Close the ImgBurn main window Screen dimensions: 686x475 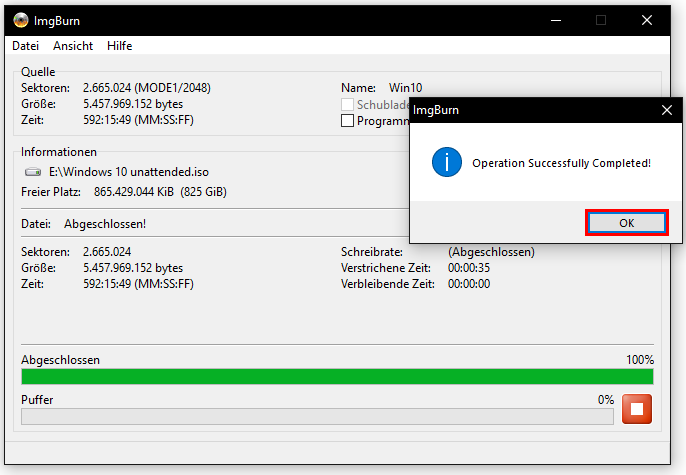(647, 20)
